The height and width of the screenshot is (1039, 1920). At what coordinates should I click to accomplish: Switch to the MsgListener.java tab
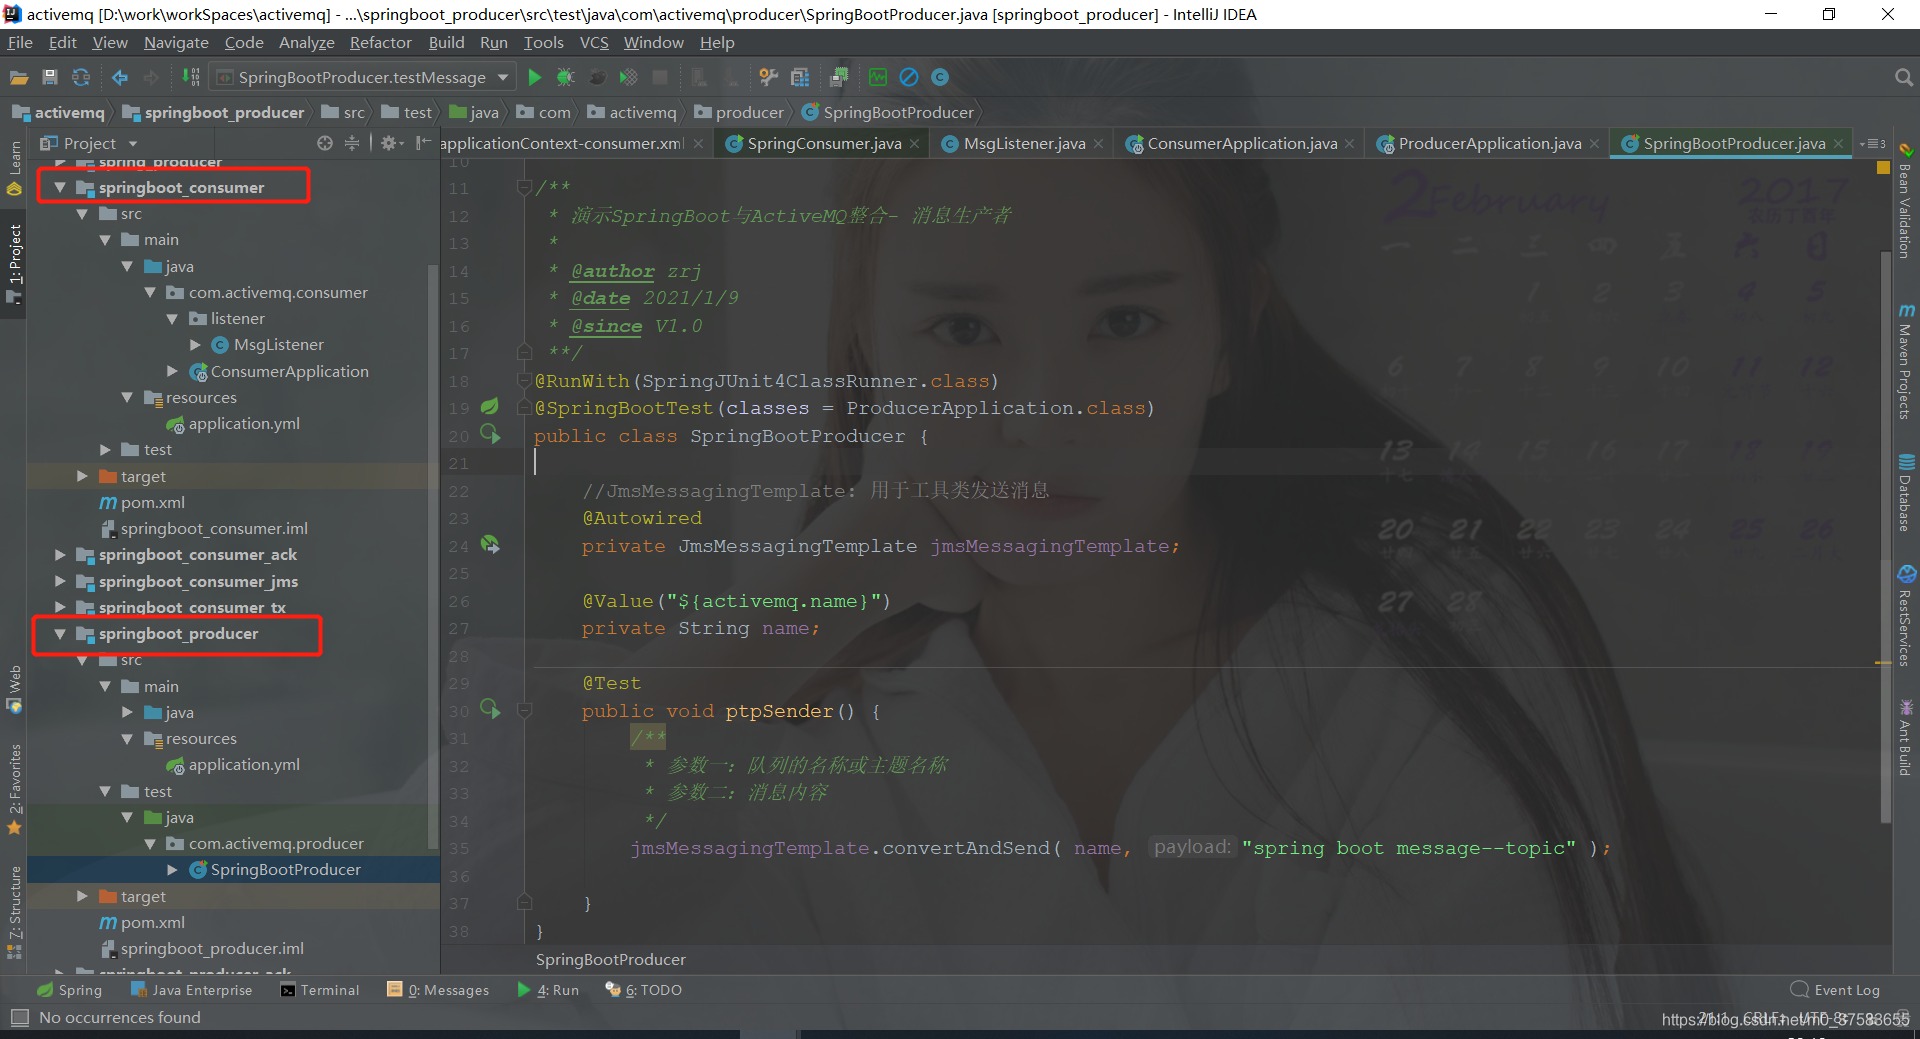[1024, 144]
